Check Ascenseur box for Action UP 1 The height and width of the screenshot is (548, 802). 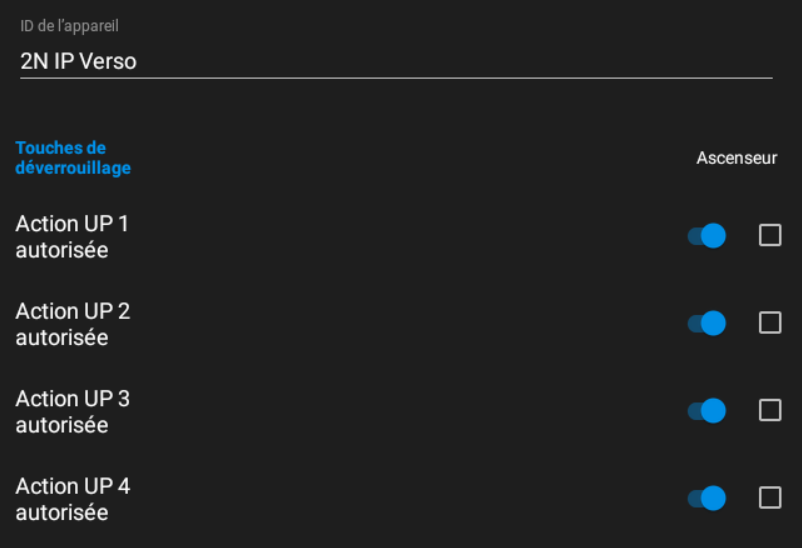[x=770, y=235]
